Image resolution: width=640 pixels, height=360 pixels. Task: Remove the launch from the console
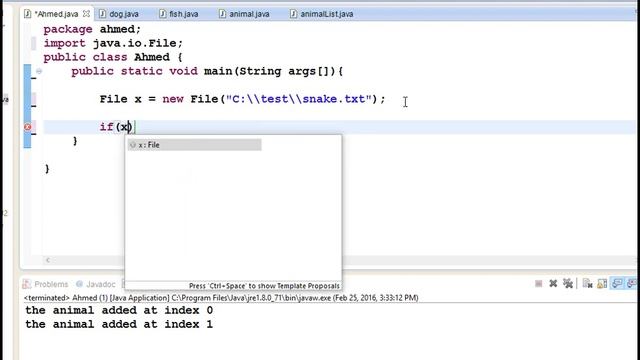tap(553, 284)
